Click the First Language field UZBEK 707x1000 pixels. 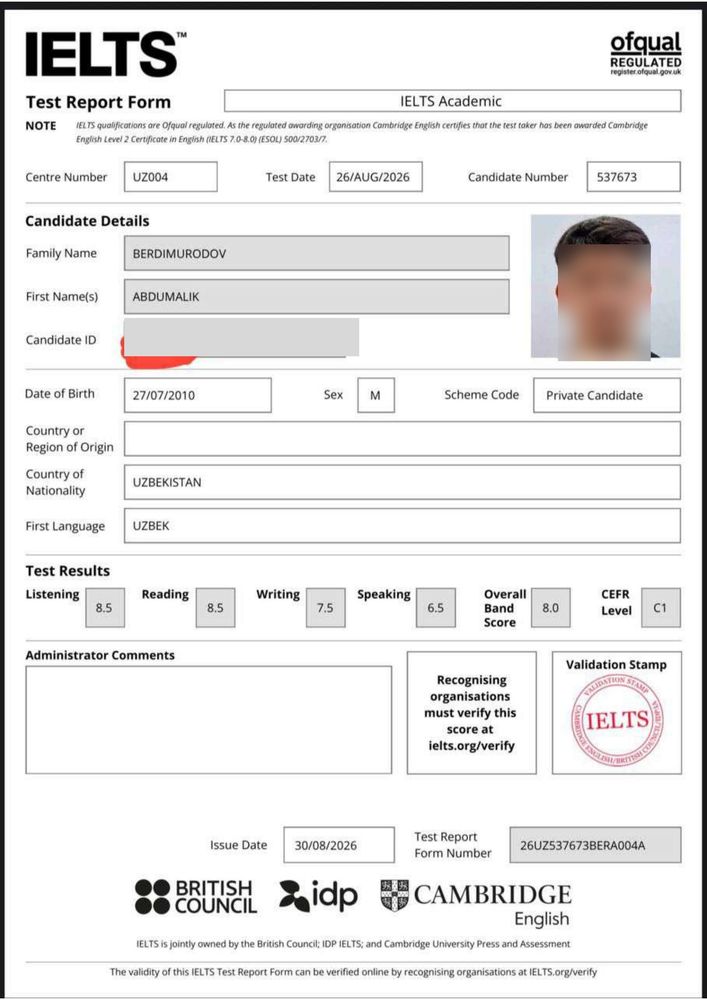(402, 526)
